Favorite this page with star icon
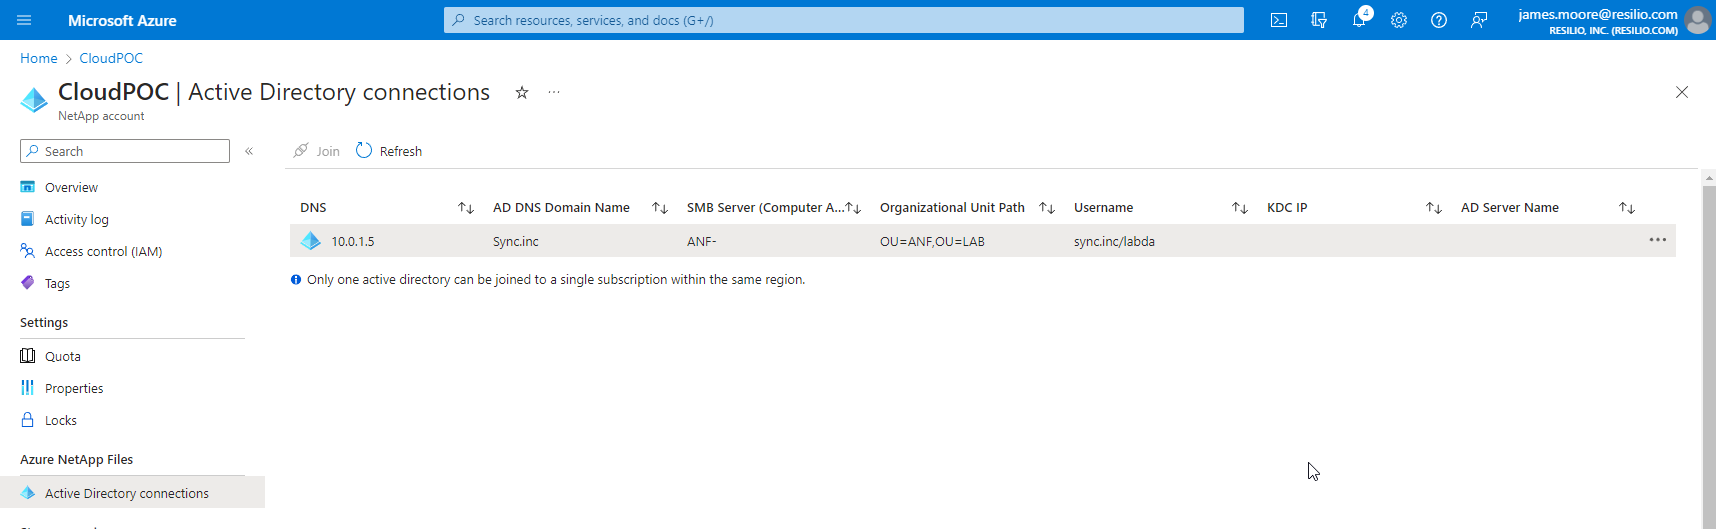The height and width of the screenshot is (529, 1716). [x=522, y=93]
